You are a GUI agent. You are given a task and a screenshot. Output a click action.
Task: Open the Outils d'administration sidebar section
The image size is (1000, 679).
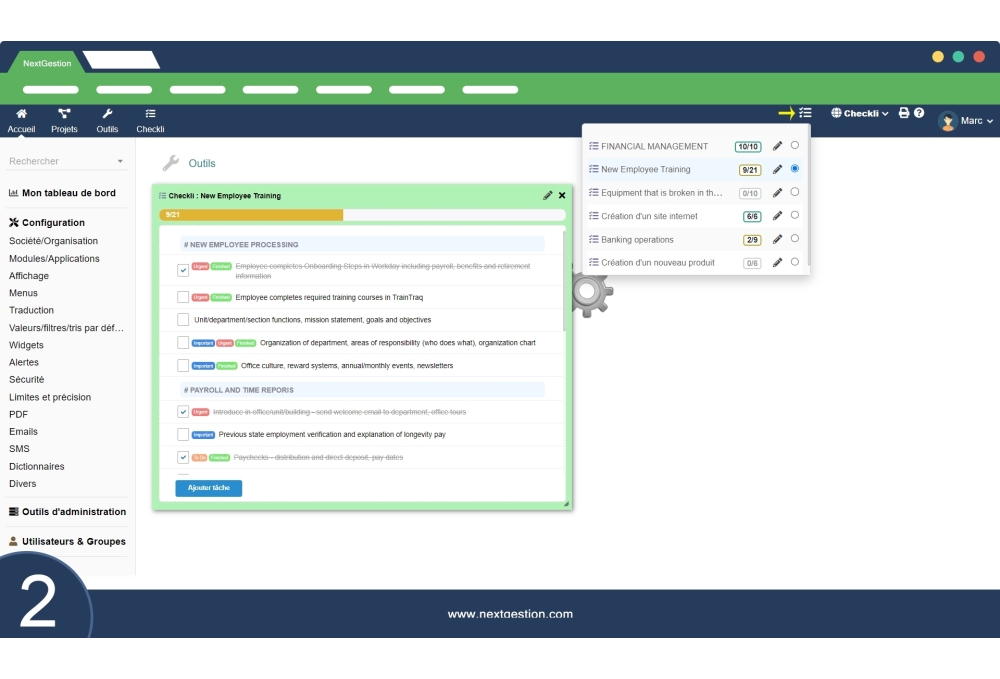click(66, 511)
